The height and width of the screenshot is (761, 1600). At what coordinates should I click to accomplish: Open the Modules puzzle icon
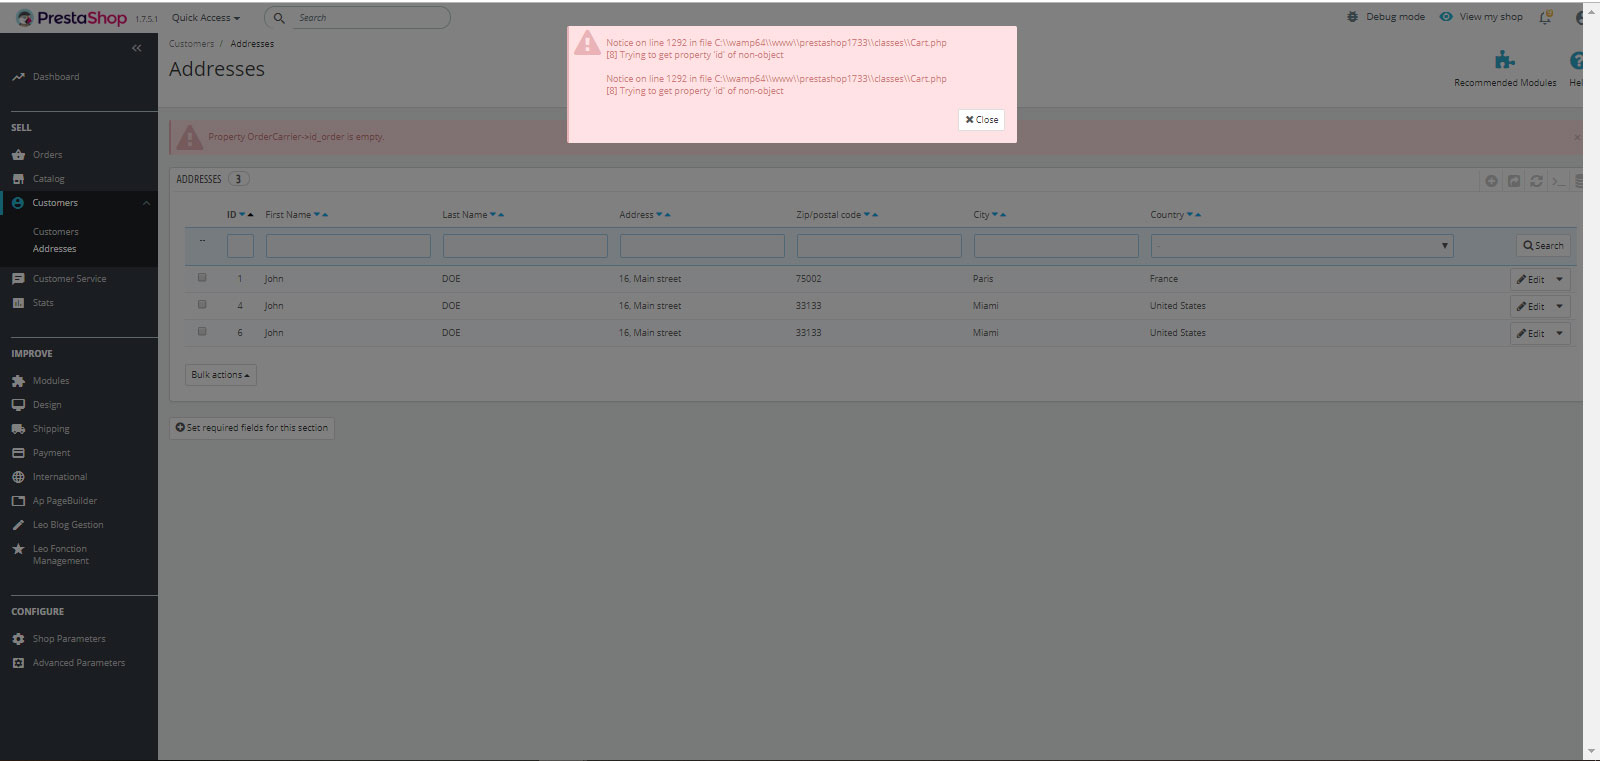coord(18,381)
